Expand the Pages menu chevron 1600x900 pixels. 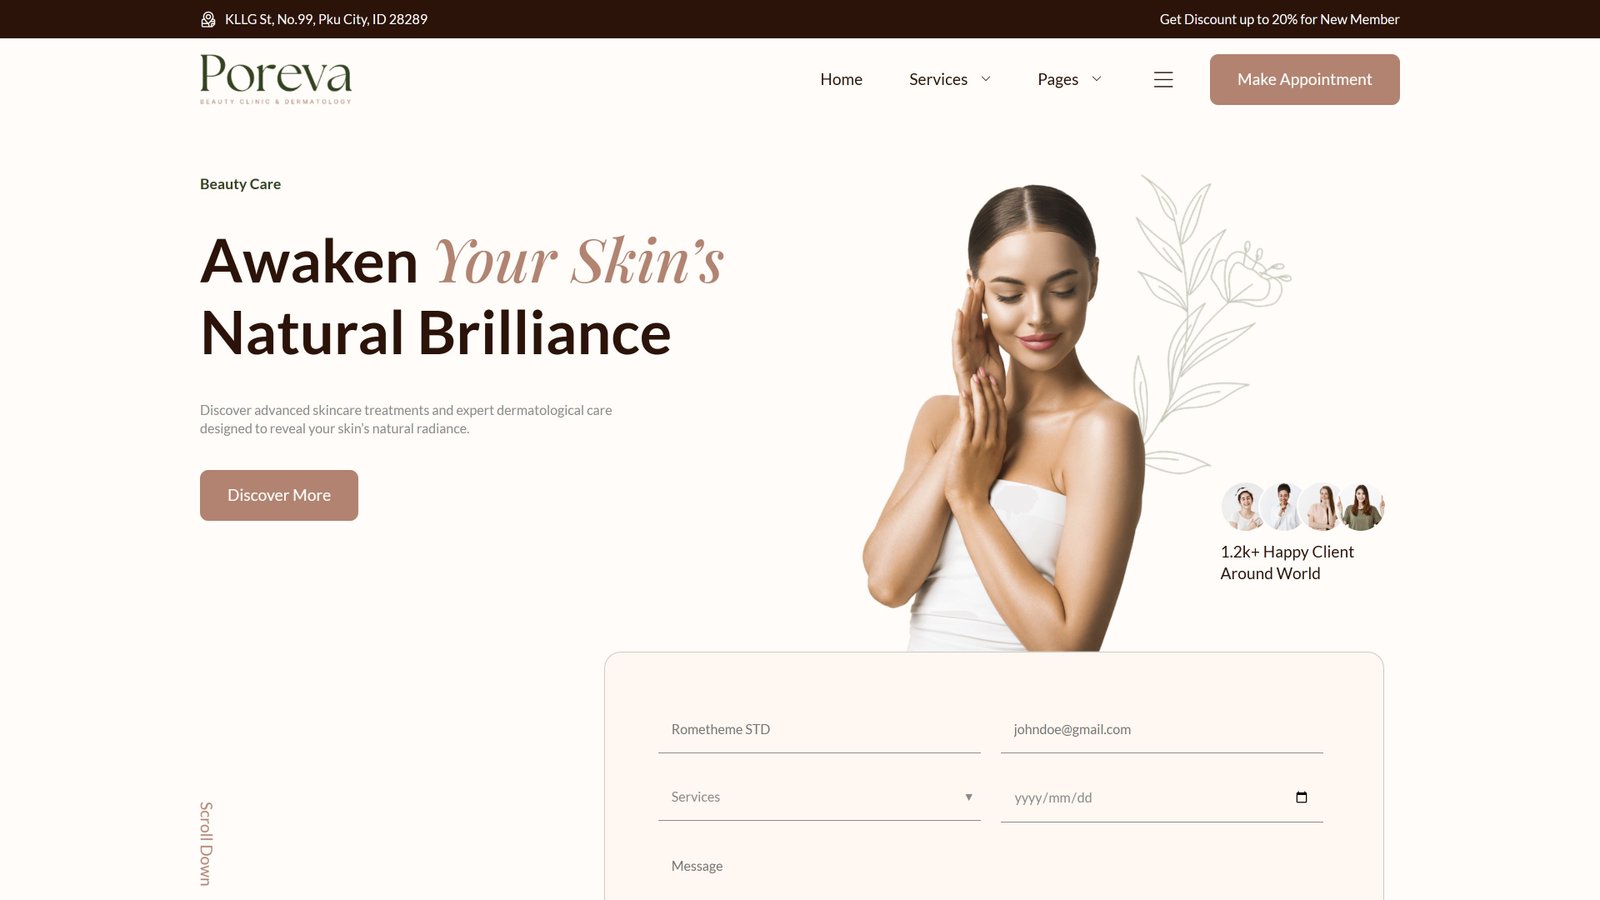1096,79
